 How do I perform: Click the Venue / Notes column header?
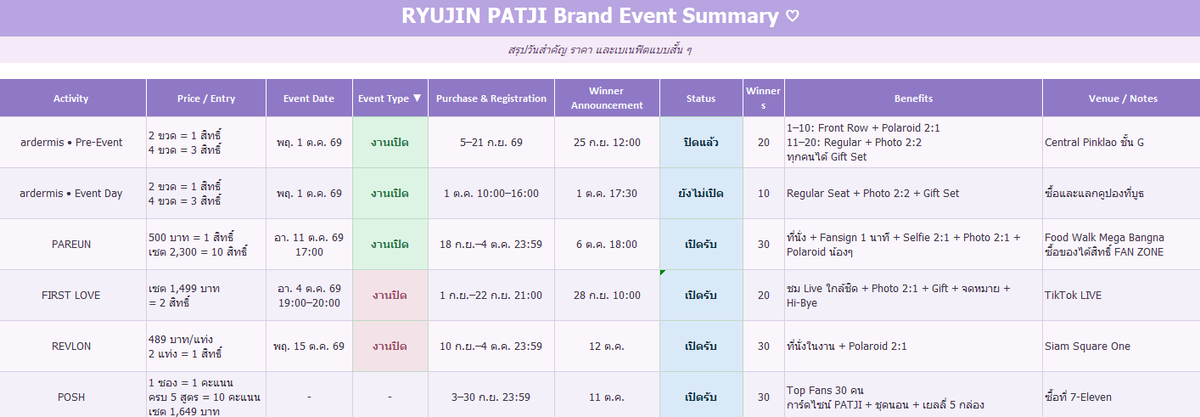pyautogui.click(x=1121, y=99)
